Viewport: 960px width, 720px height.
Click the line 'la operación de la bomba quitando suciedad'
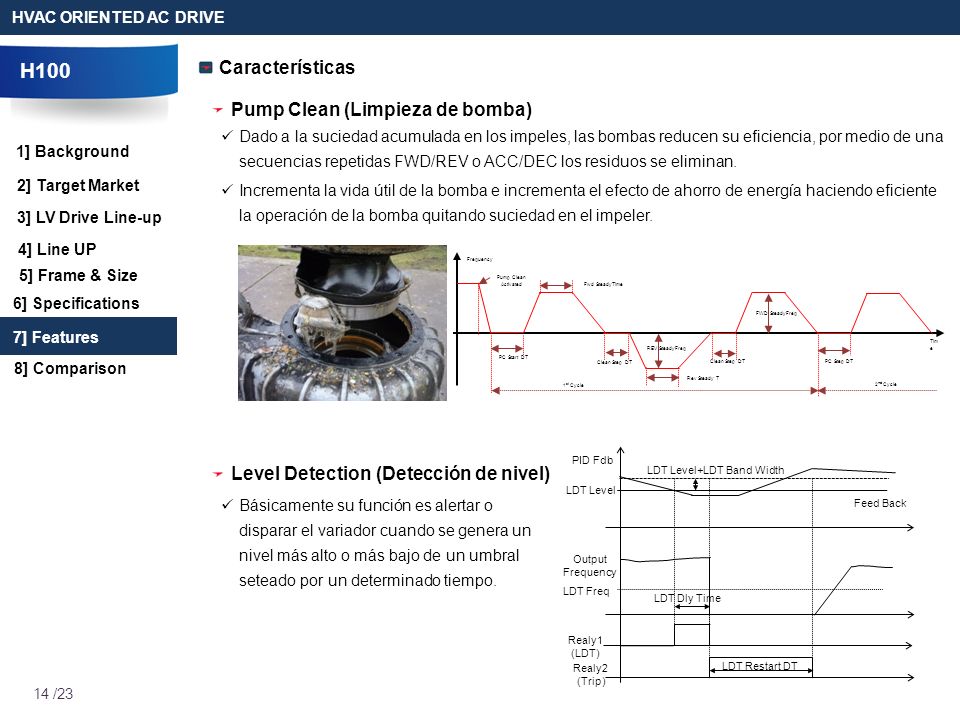[446, 216]
